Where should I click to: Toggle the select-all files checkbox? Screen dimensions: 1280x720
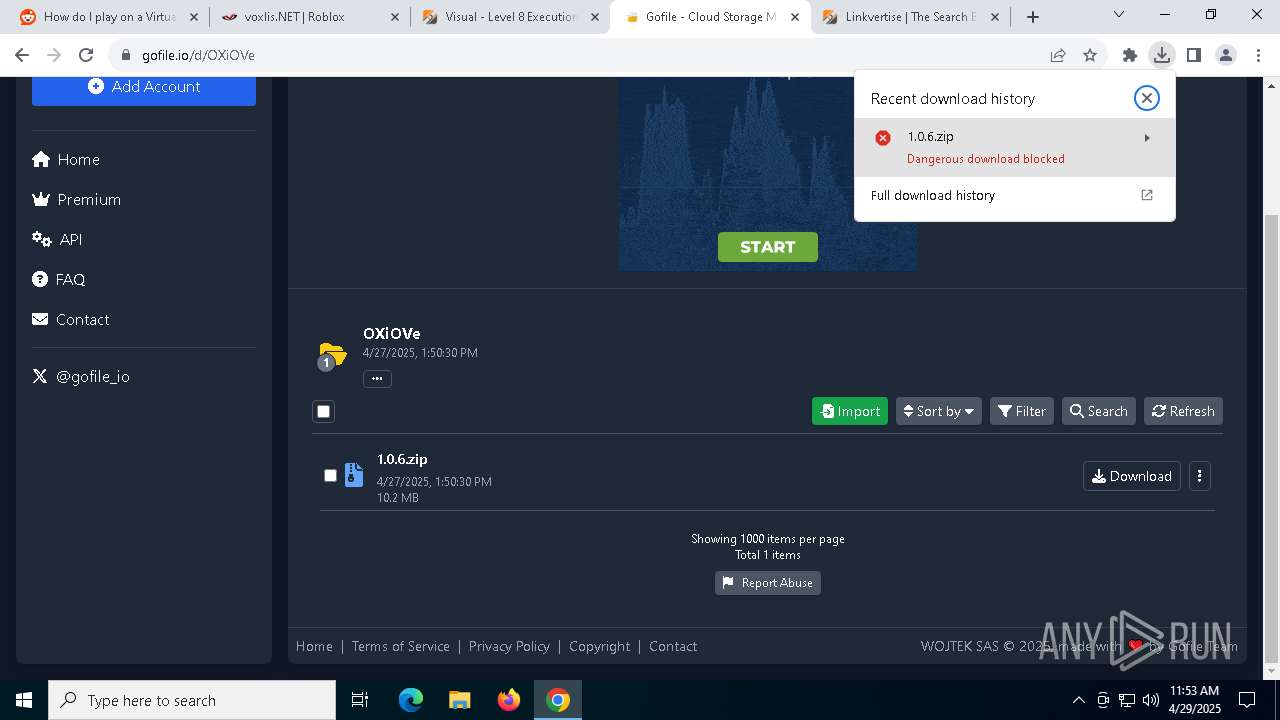(x=323, y=411)
